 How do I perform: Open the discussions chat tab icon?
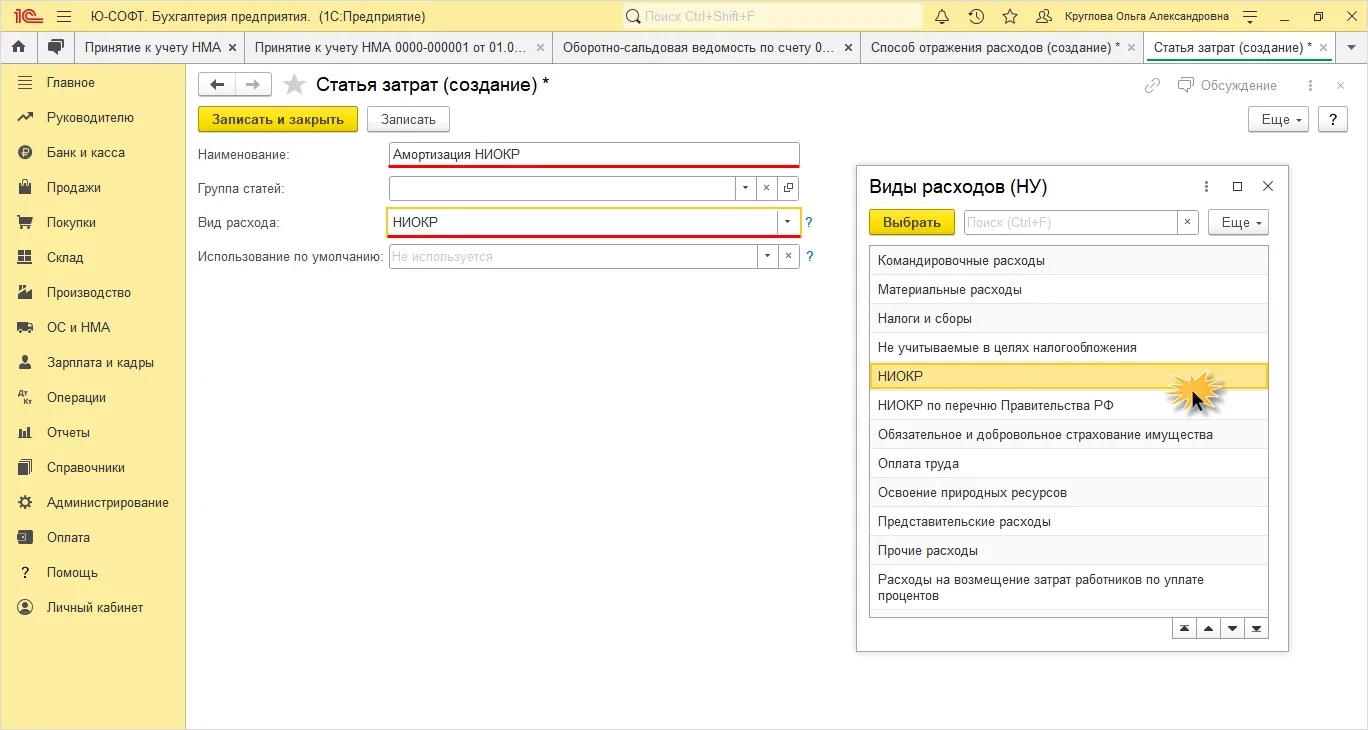55,47
